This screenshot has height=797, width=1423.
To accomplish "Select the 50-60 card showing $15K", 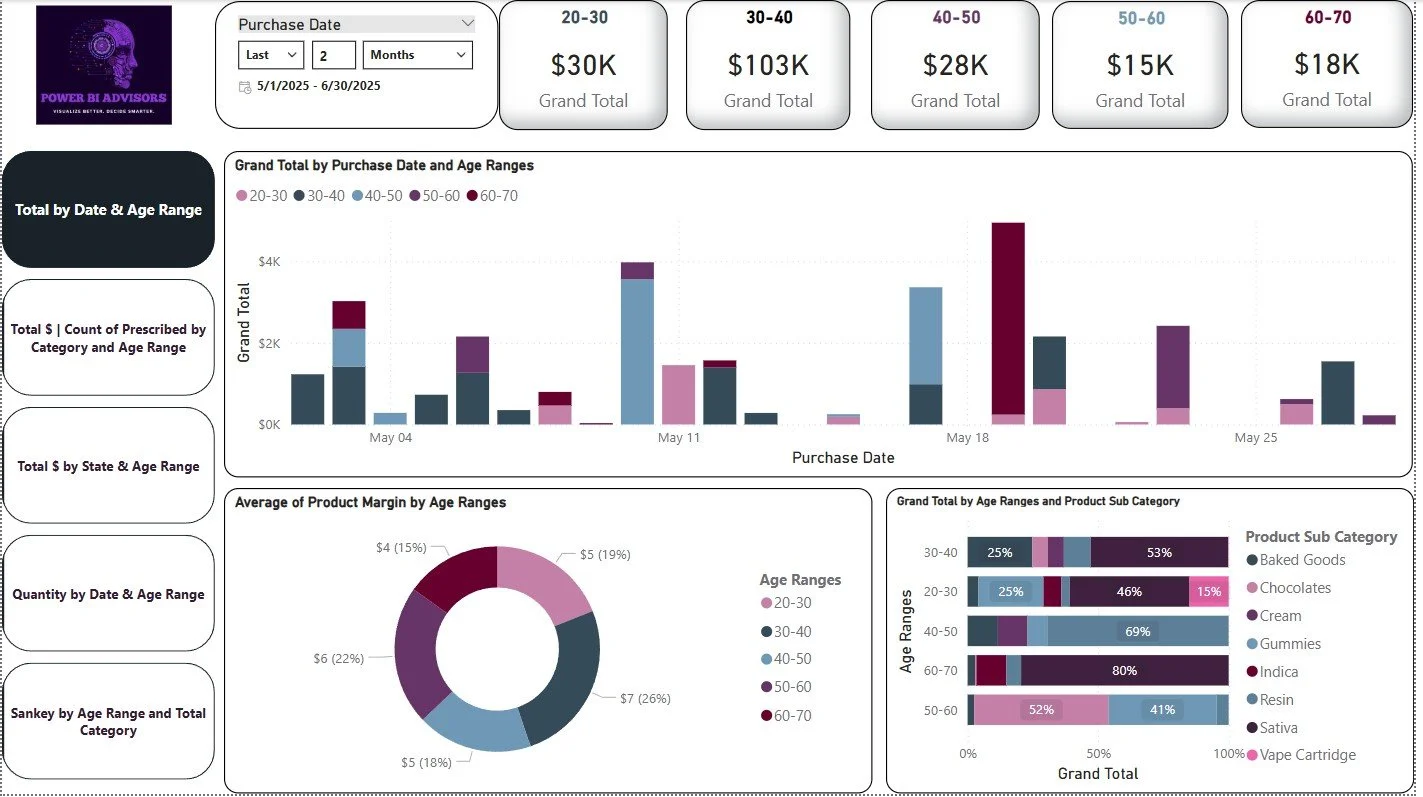I will [1140, 65].
